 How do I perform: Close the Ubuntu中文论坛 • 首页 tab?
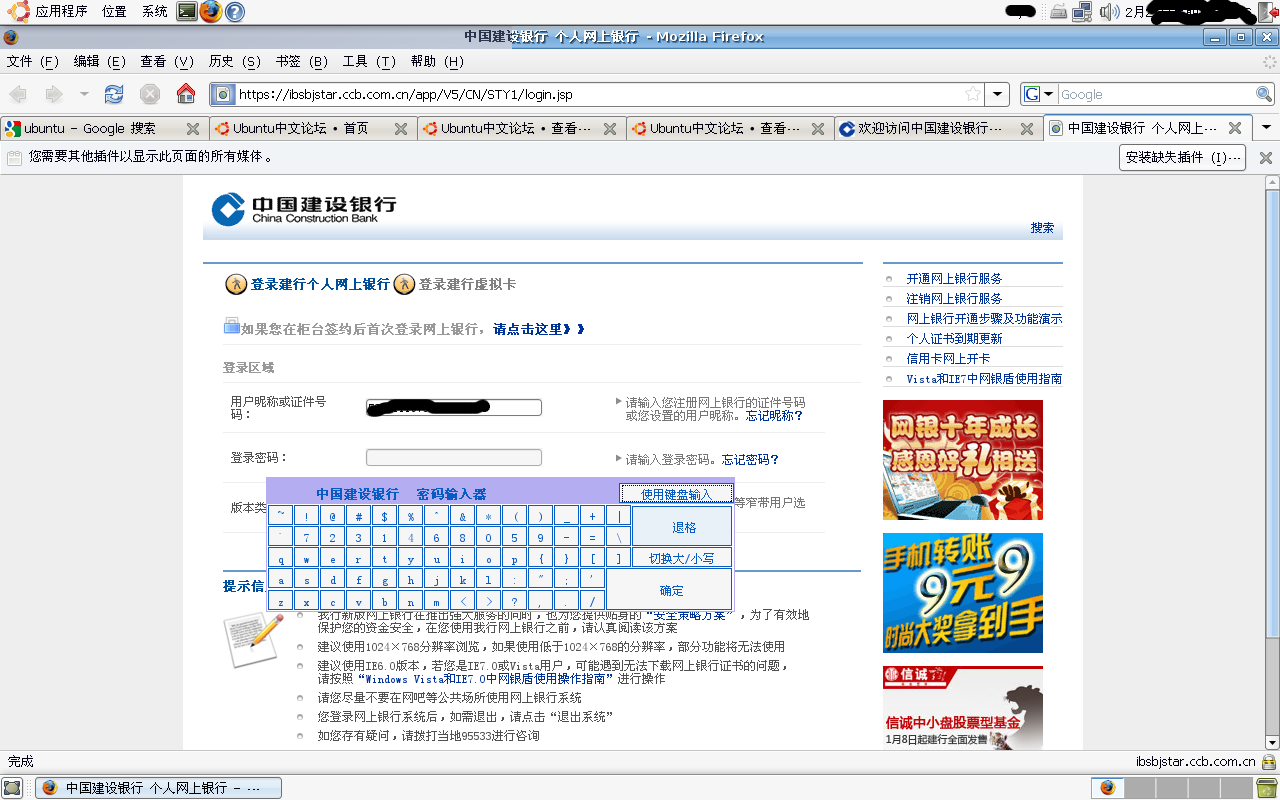400,128
